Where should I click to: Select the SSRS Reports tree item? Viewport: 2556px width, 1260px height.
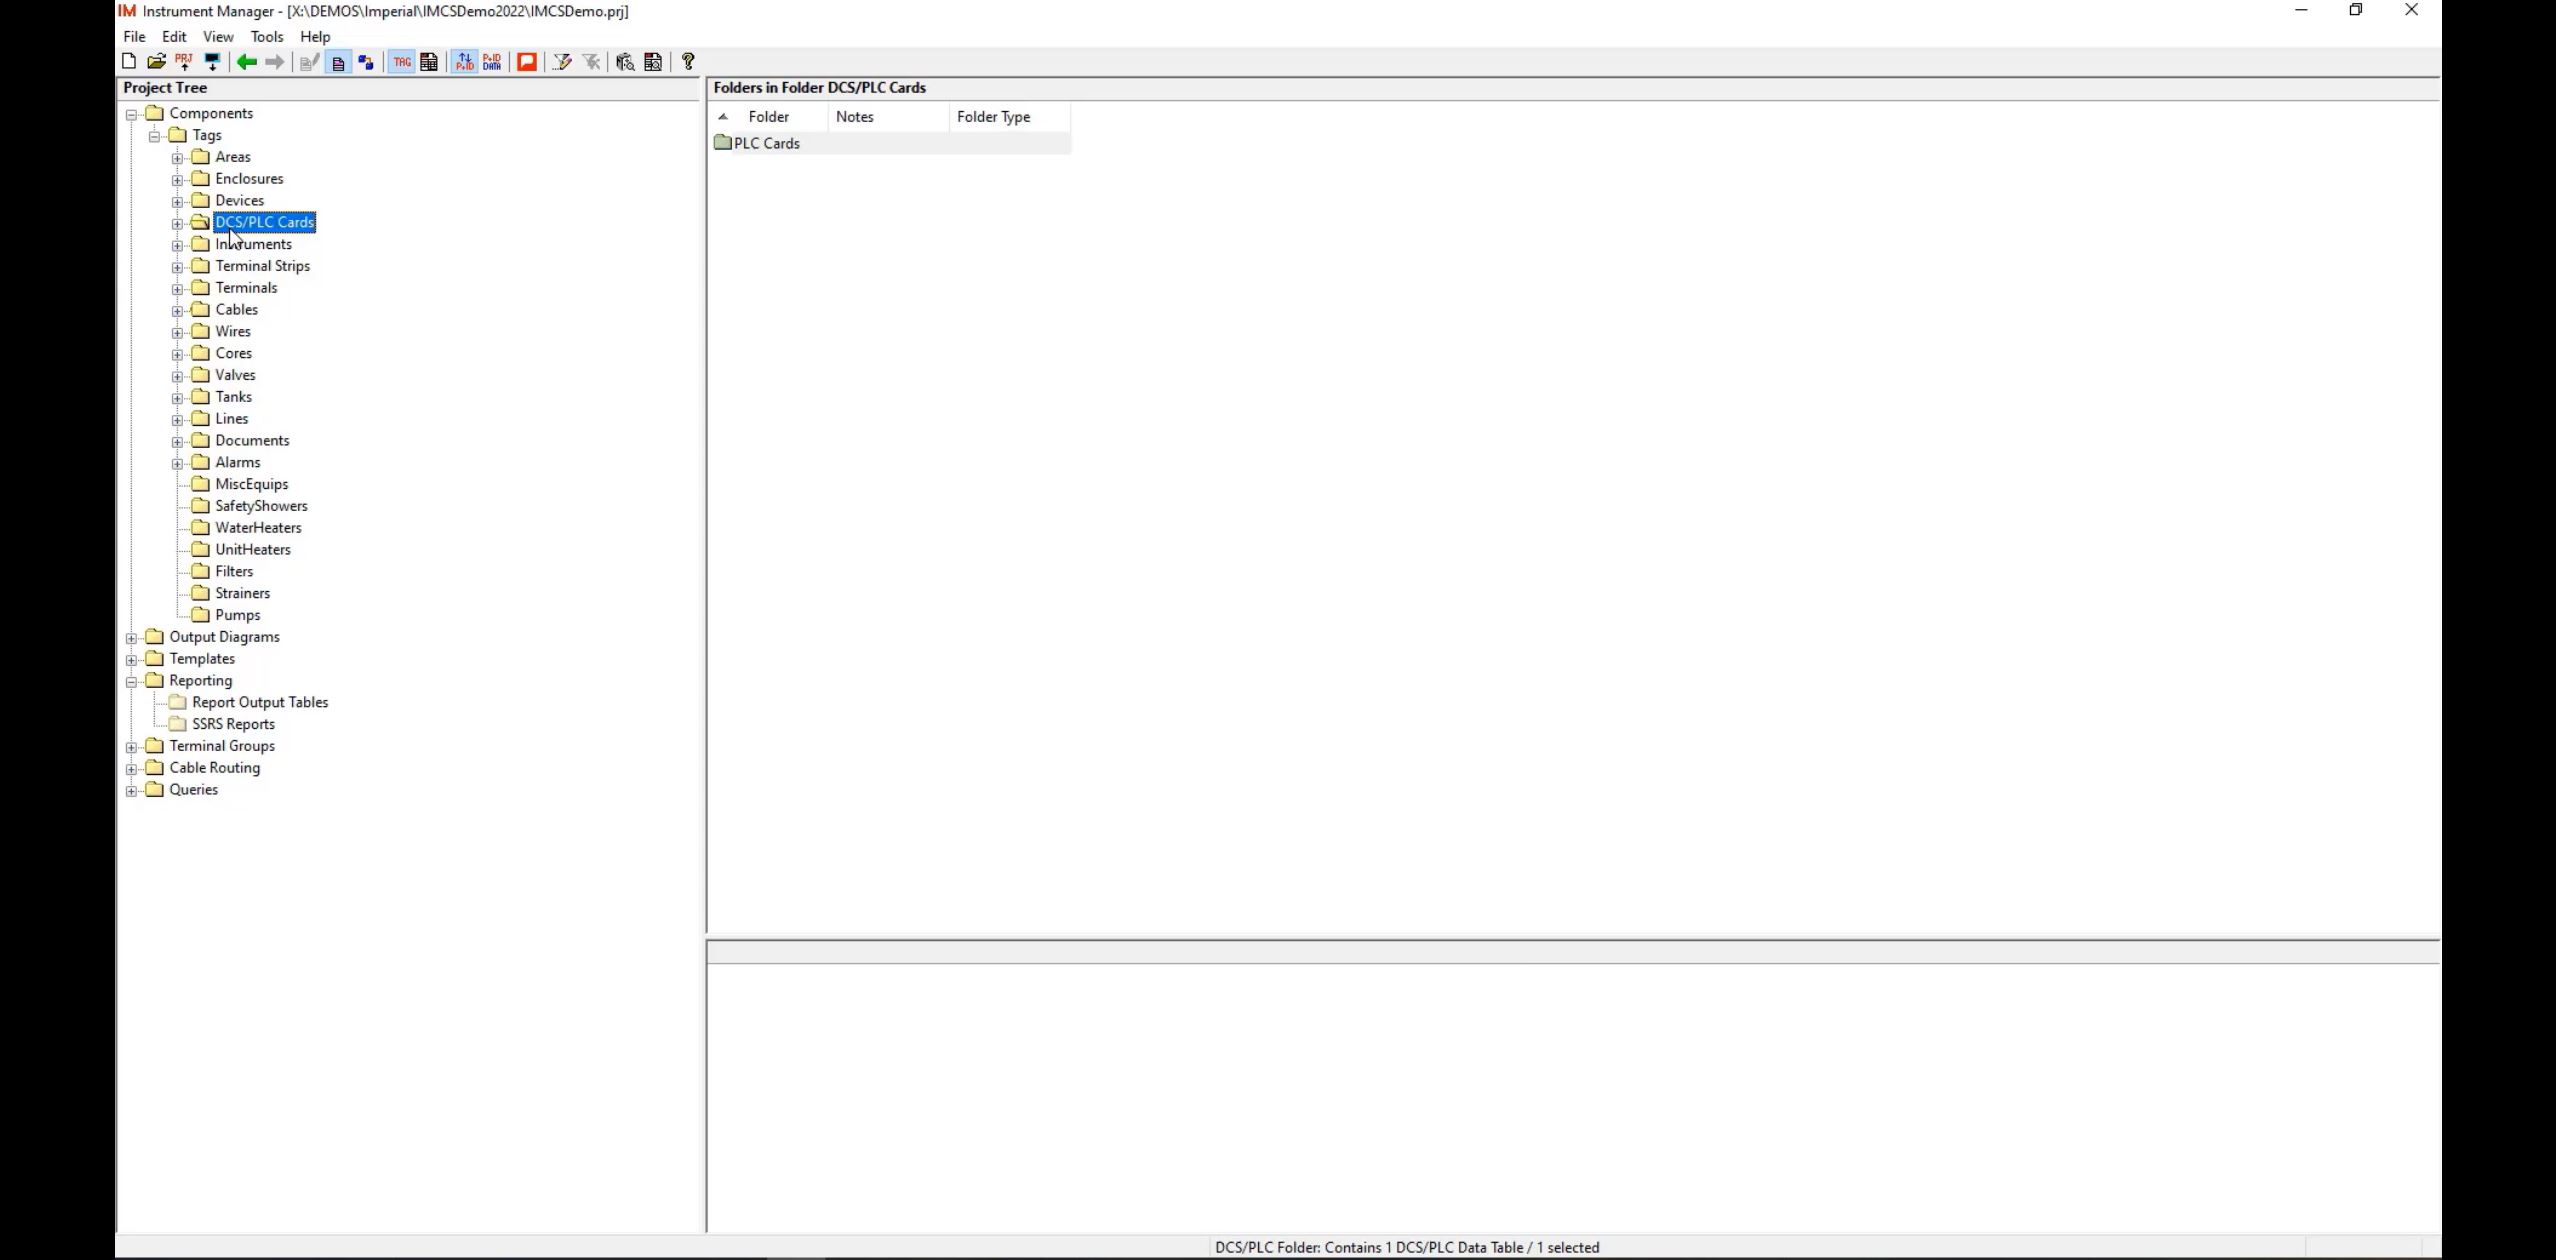pos(233,724)
